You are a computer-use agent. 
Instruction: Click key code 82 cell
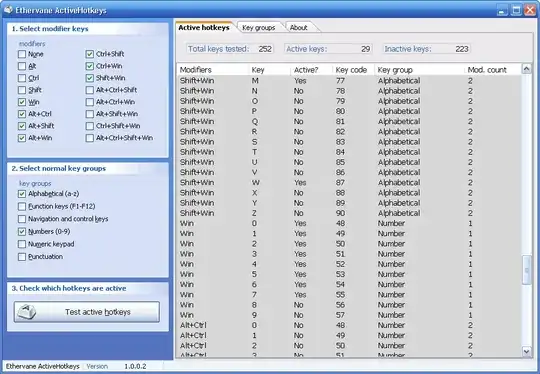pos(340,132)
